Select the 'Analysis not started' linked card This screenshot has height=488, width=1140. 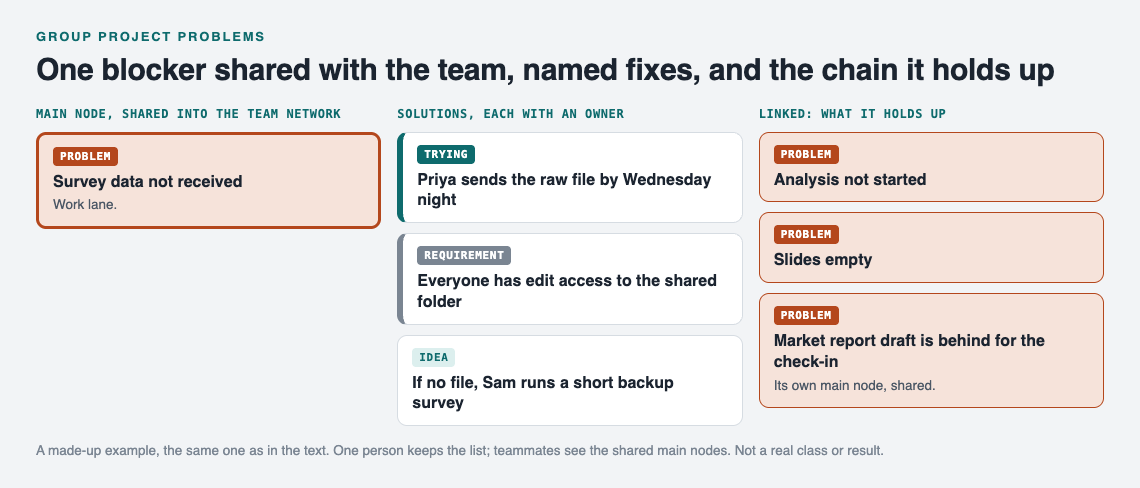point(931,167)
